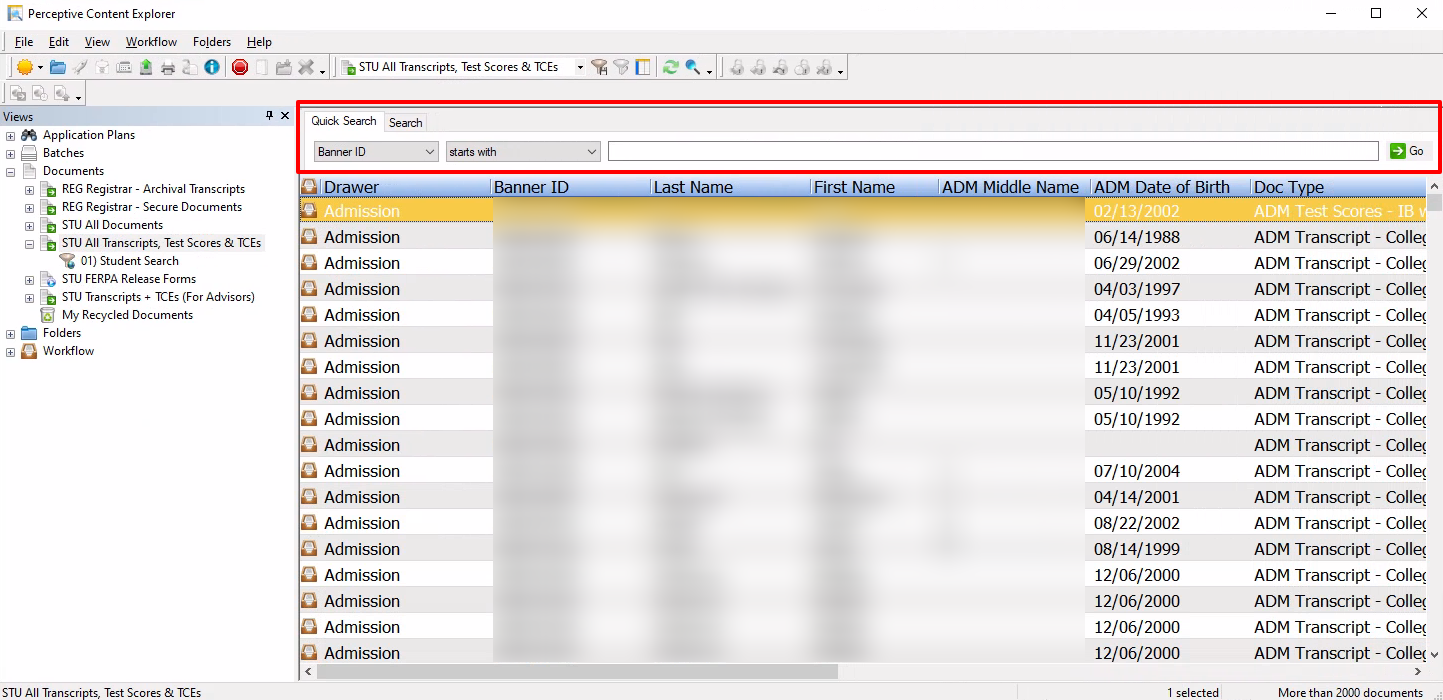
Task: Click the column layout toolbar icon
Action: [643, 67]
